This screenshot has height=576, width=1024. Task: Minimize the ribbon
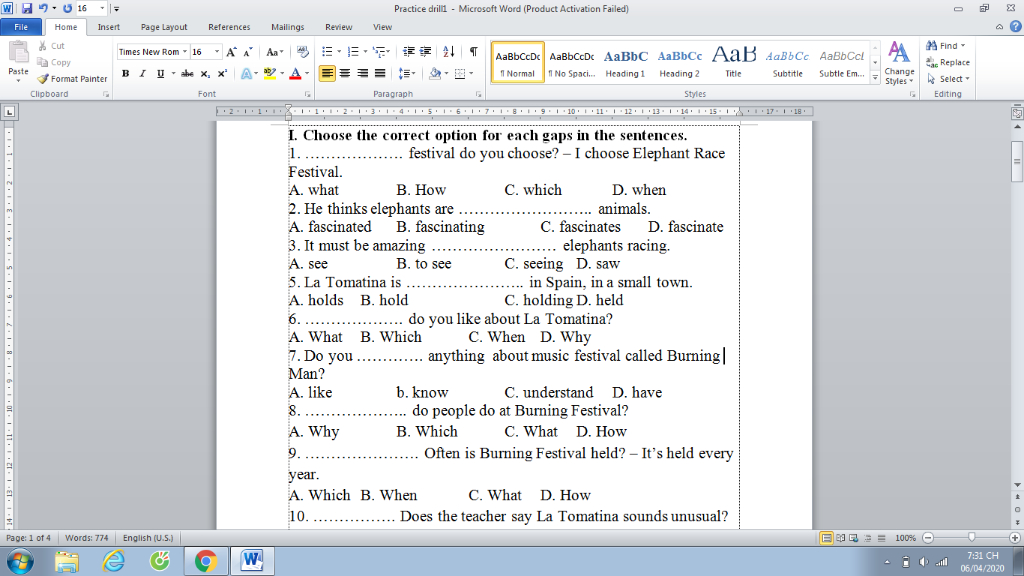pos(999,27)
